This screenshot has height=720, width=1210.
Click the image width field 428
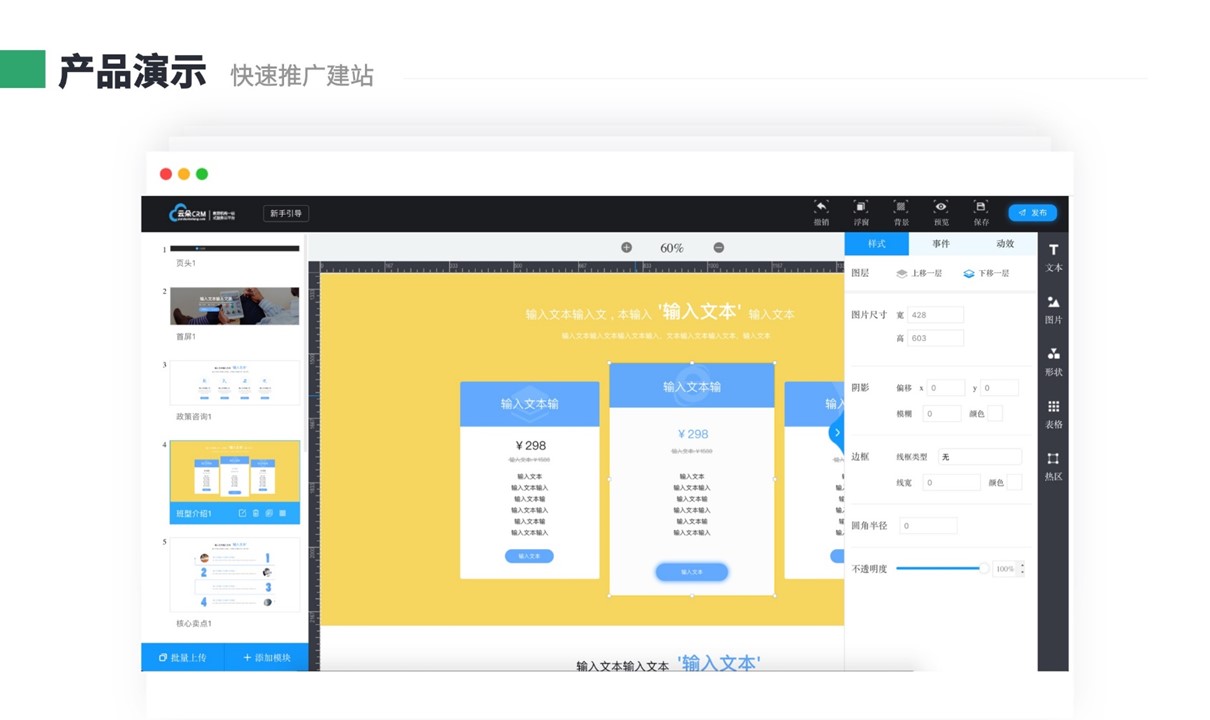(935, 315)
